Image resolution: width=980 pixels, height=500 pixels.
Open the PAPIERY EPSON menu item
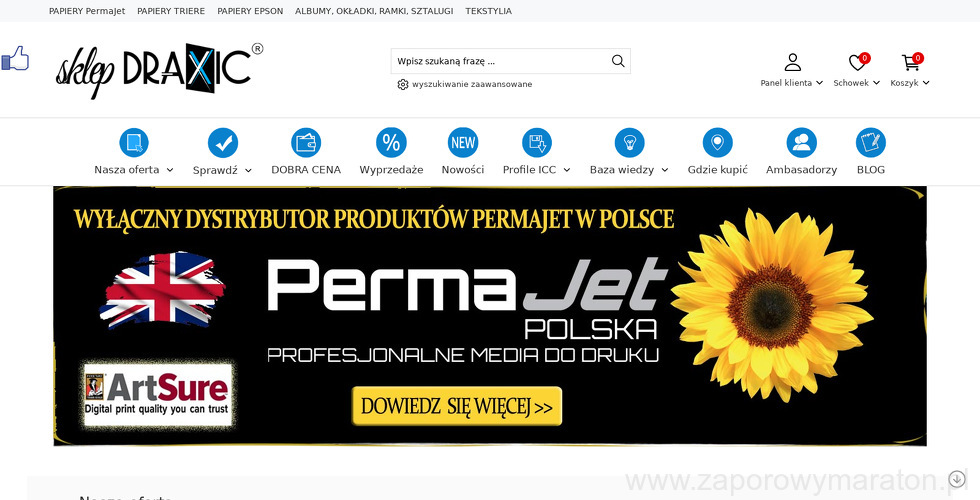tap(250, 11)
